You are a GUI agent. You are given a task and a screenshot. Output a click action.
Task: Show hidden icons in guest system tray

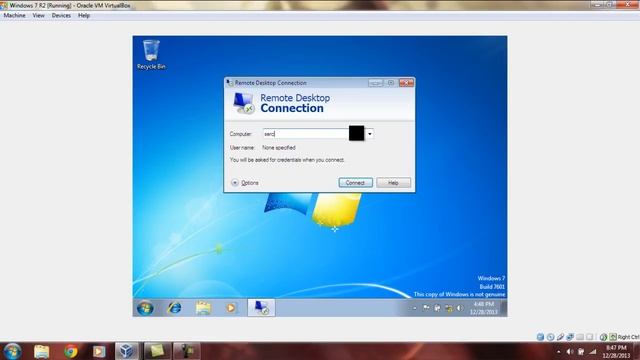tap(415, 308)
